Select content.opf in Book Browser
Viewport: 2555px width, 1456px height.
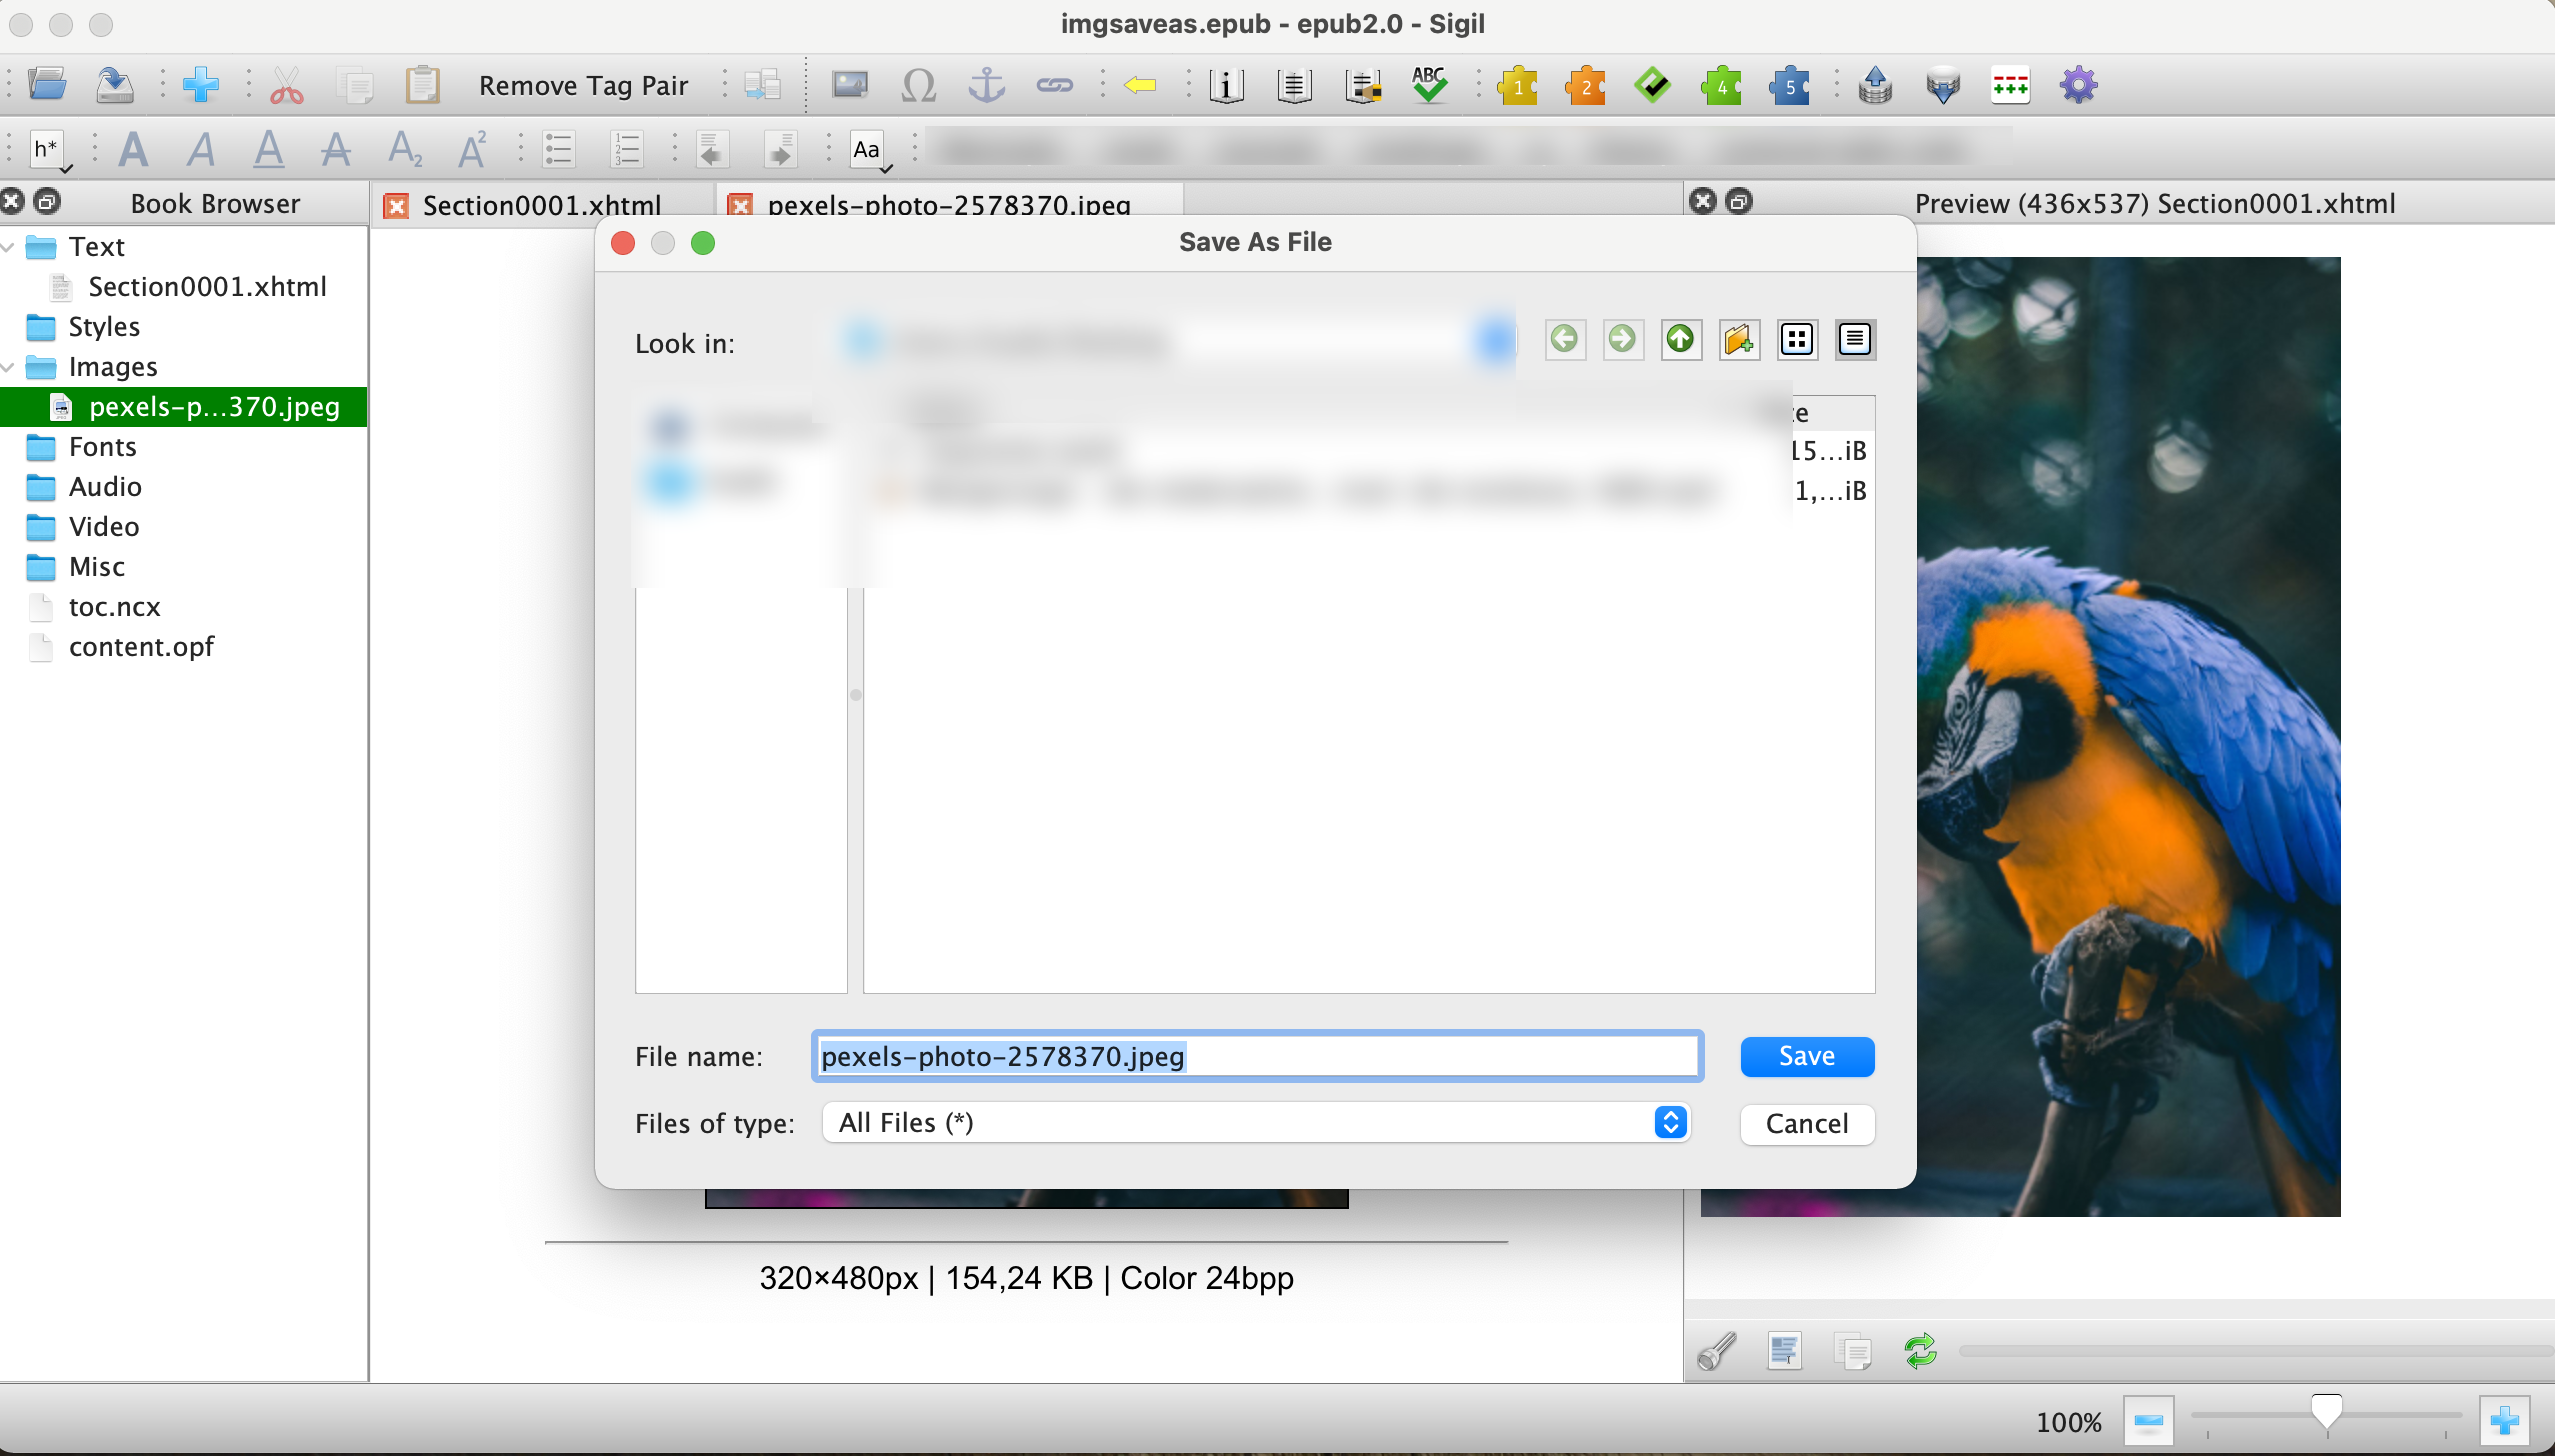[141, 647]
